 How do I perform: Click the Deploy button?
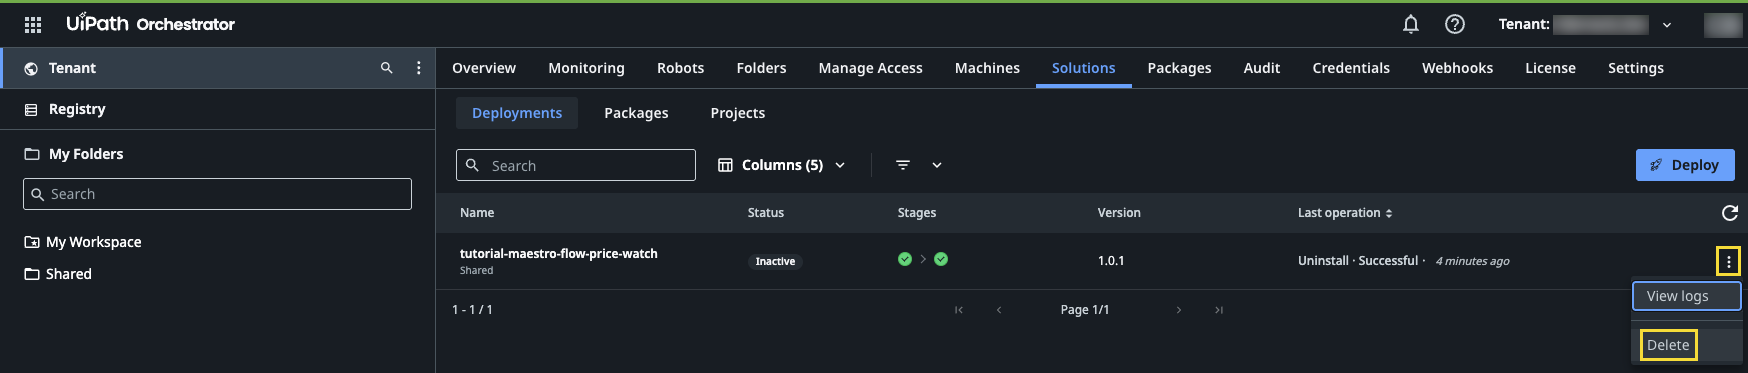click(1685, 165)
